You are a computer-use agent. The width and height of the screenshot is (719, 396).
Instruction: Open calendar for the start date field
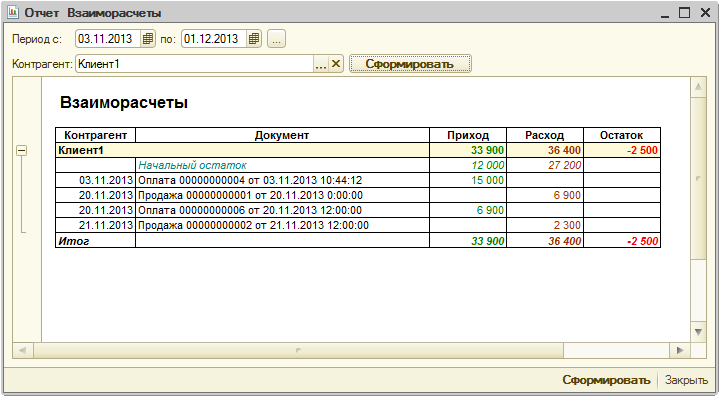coord(147,39)
